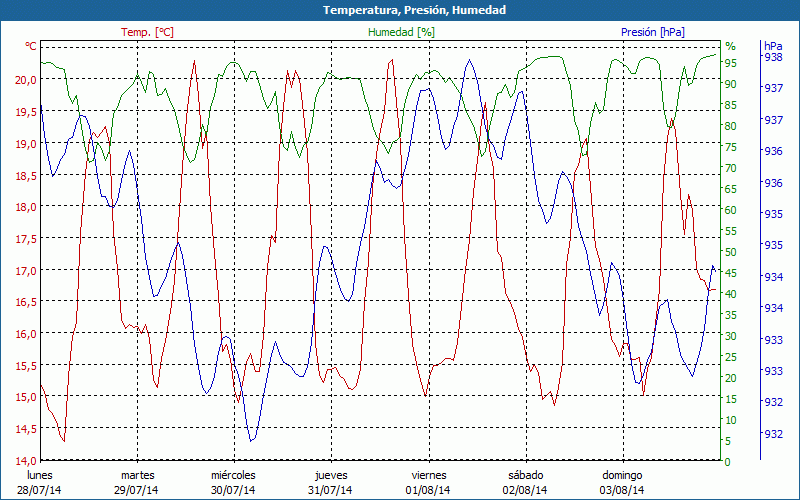Click the 17,0 temperature axis tick
Screen dimensions: 800x500
[24, 271]
